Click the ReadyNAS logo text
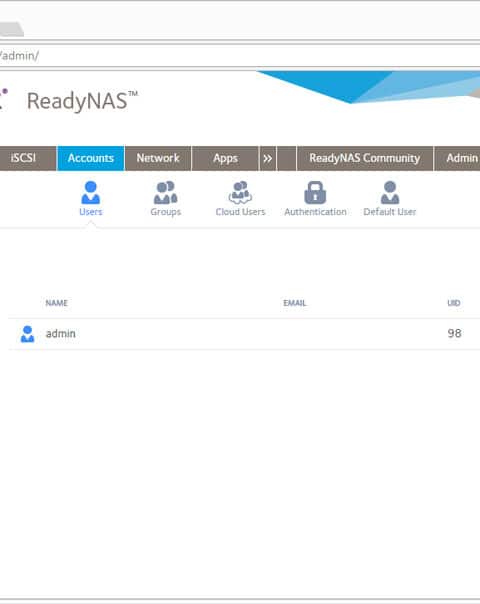480x604 pixels. (x=82, y=101)
